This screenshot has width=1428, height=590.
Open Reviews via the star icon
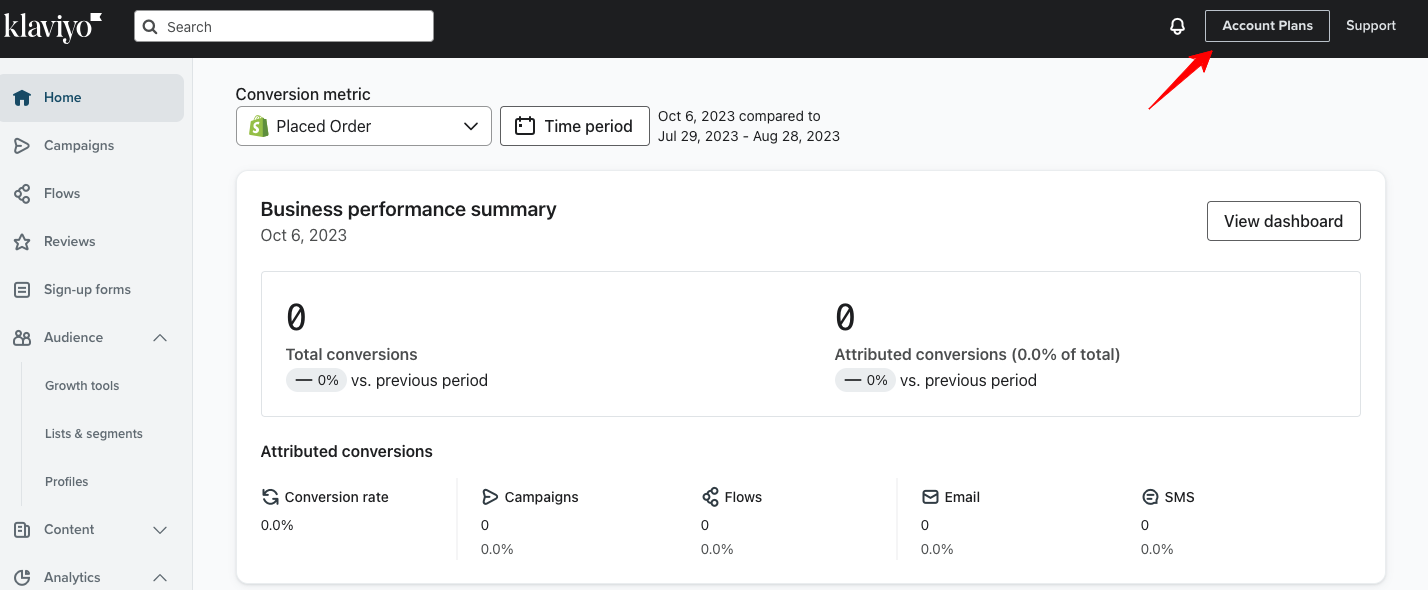click(20, 241)
